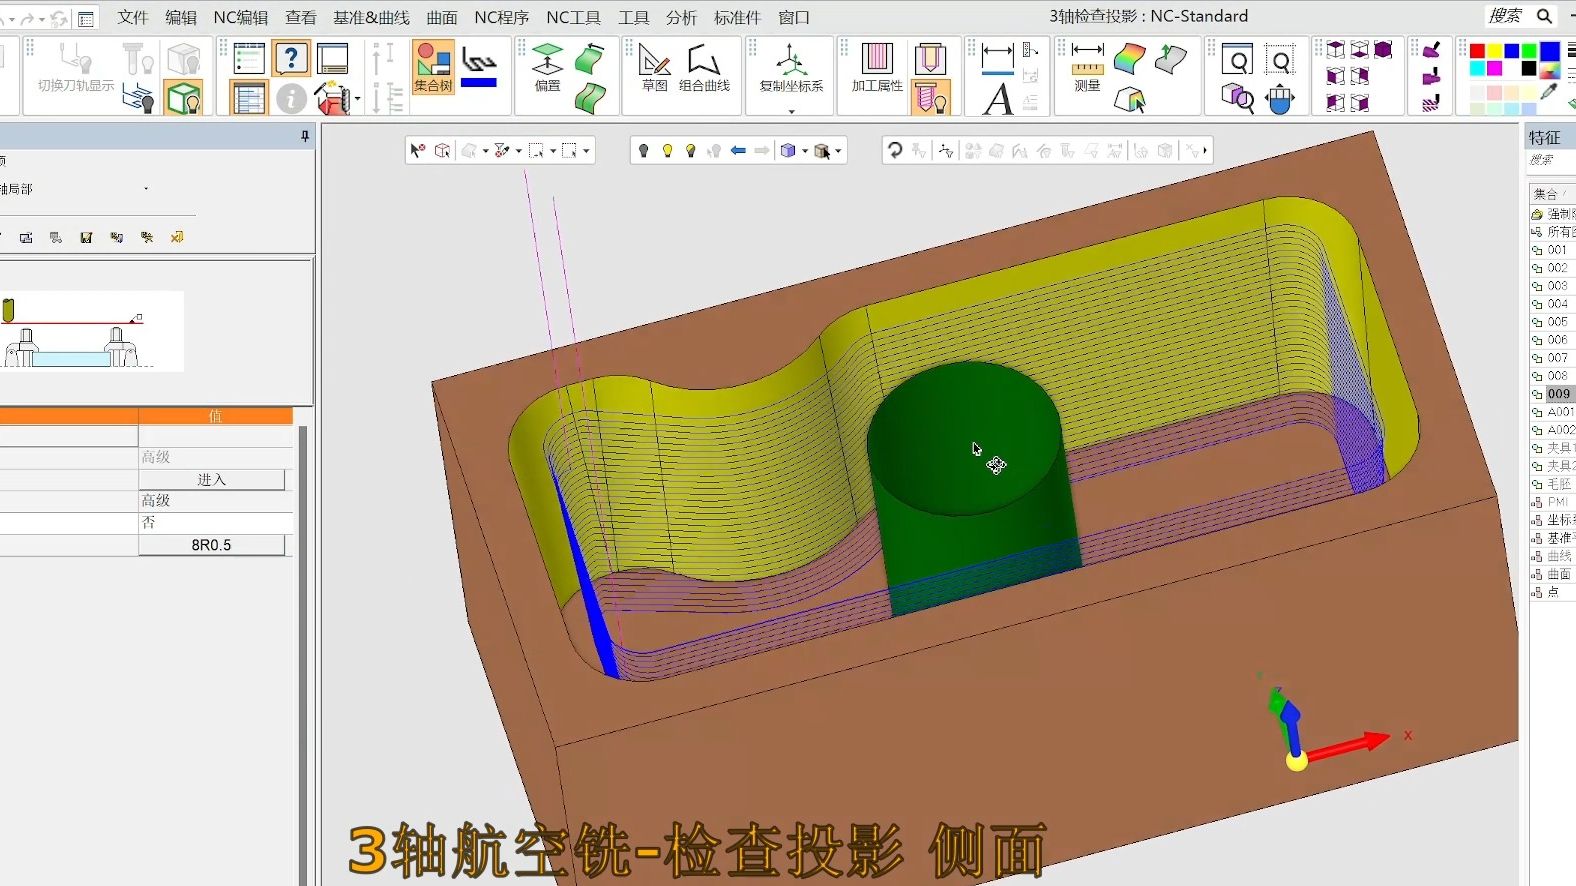Click the save disk icon in left panel toolbar
Screen dimensions: 1576x886
pyautogui.click(x=86, y=237)
